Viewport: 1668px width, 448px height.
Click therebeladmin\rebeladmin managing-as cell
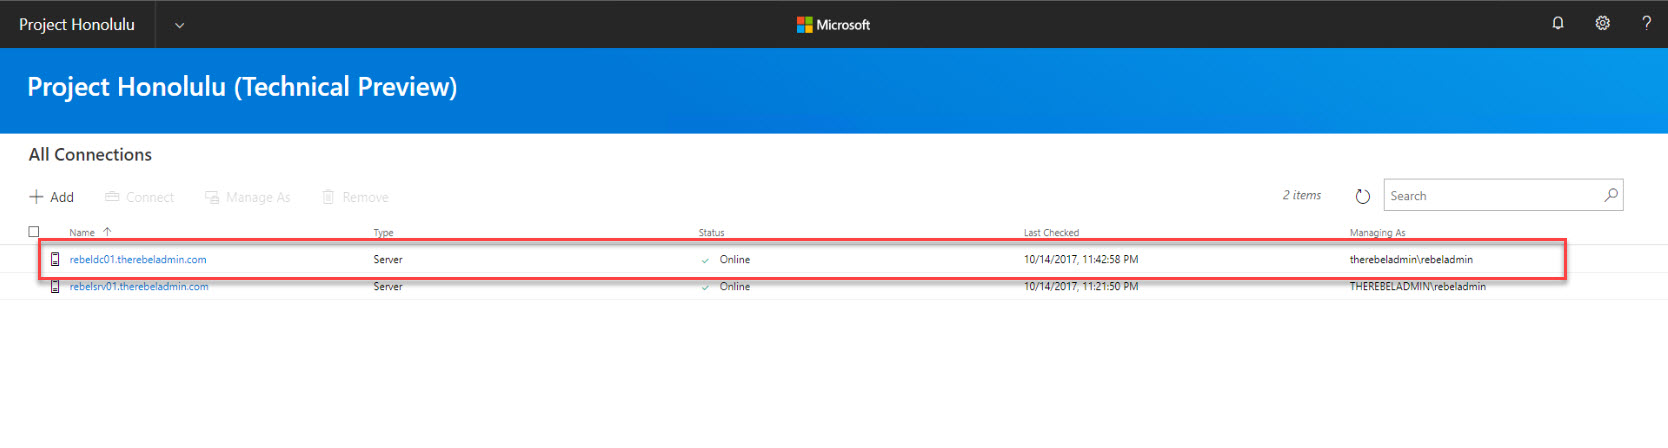click(x=1411, y=259)
